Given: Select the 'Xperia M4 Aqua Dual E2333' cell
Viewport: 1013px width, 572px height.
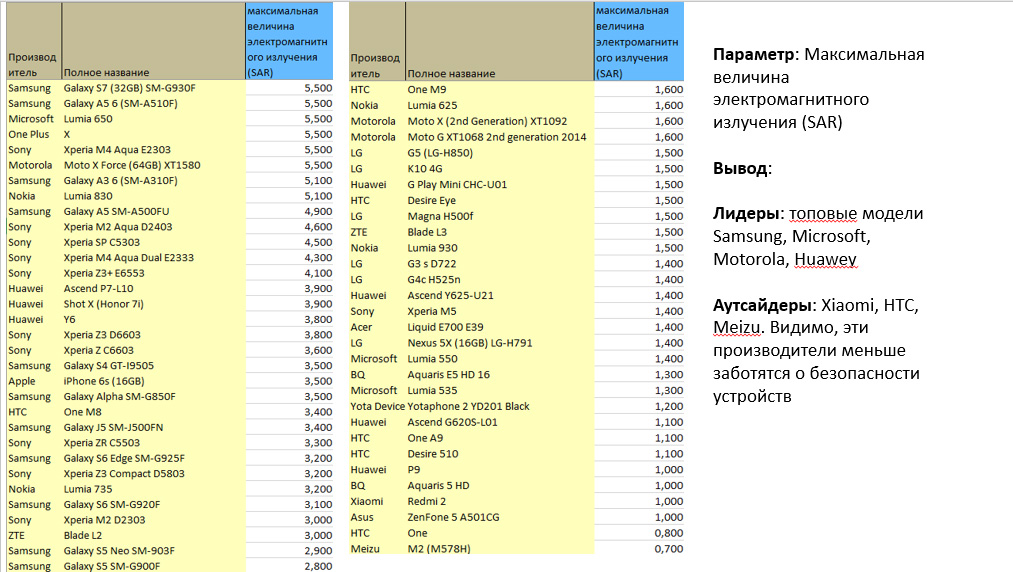Looking at the screenshot, I should click(x=154, y=258).
